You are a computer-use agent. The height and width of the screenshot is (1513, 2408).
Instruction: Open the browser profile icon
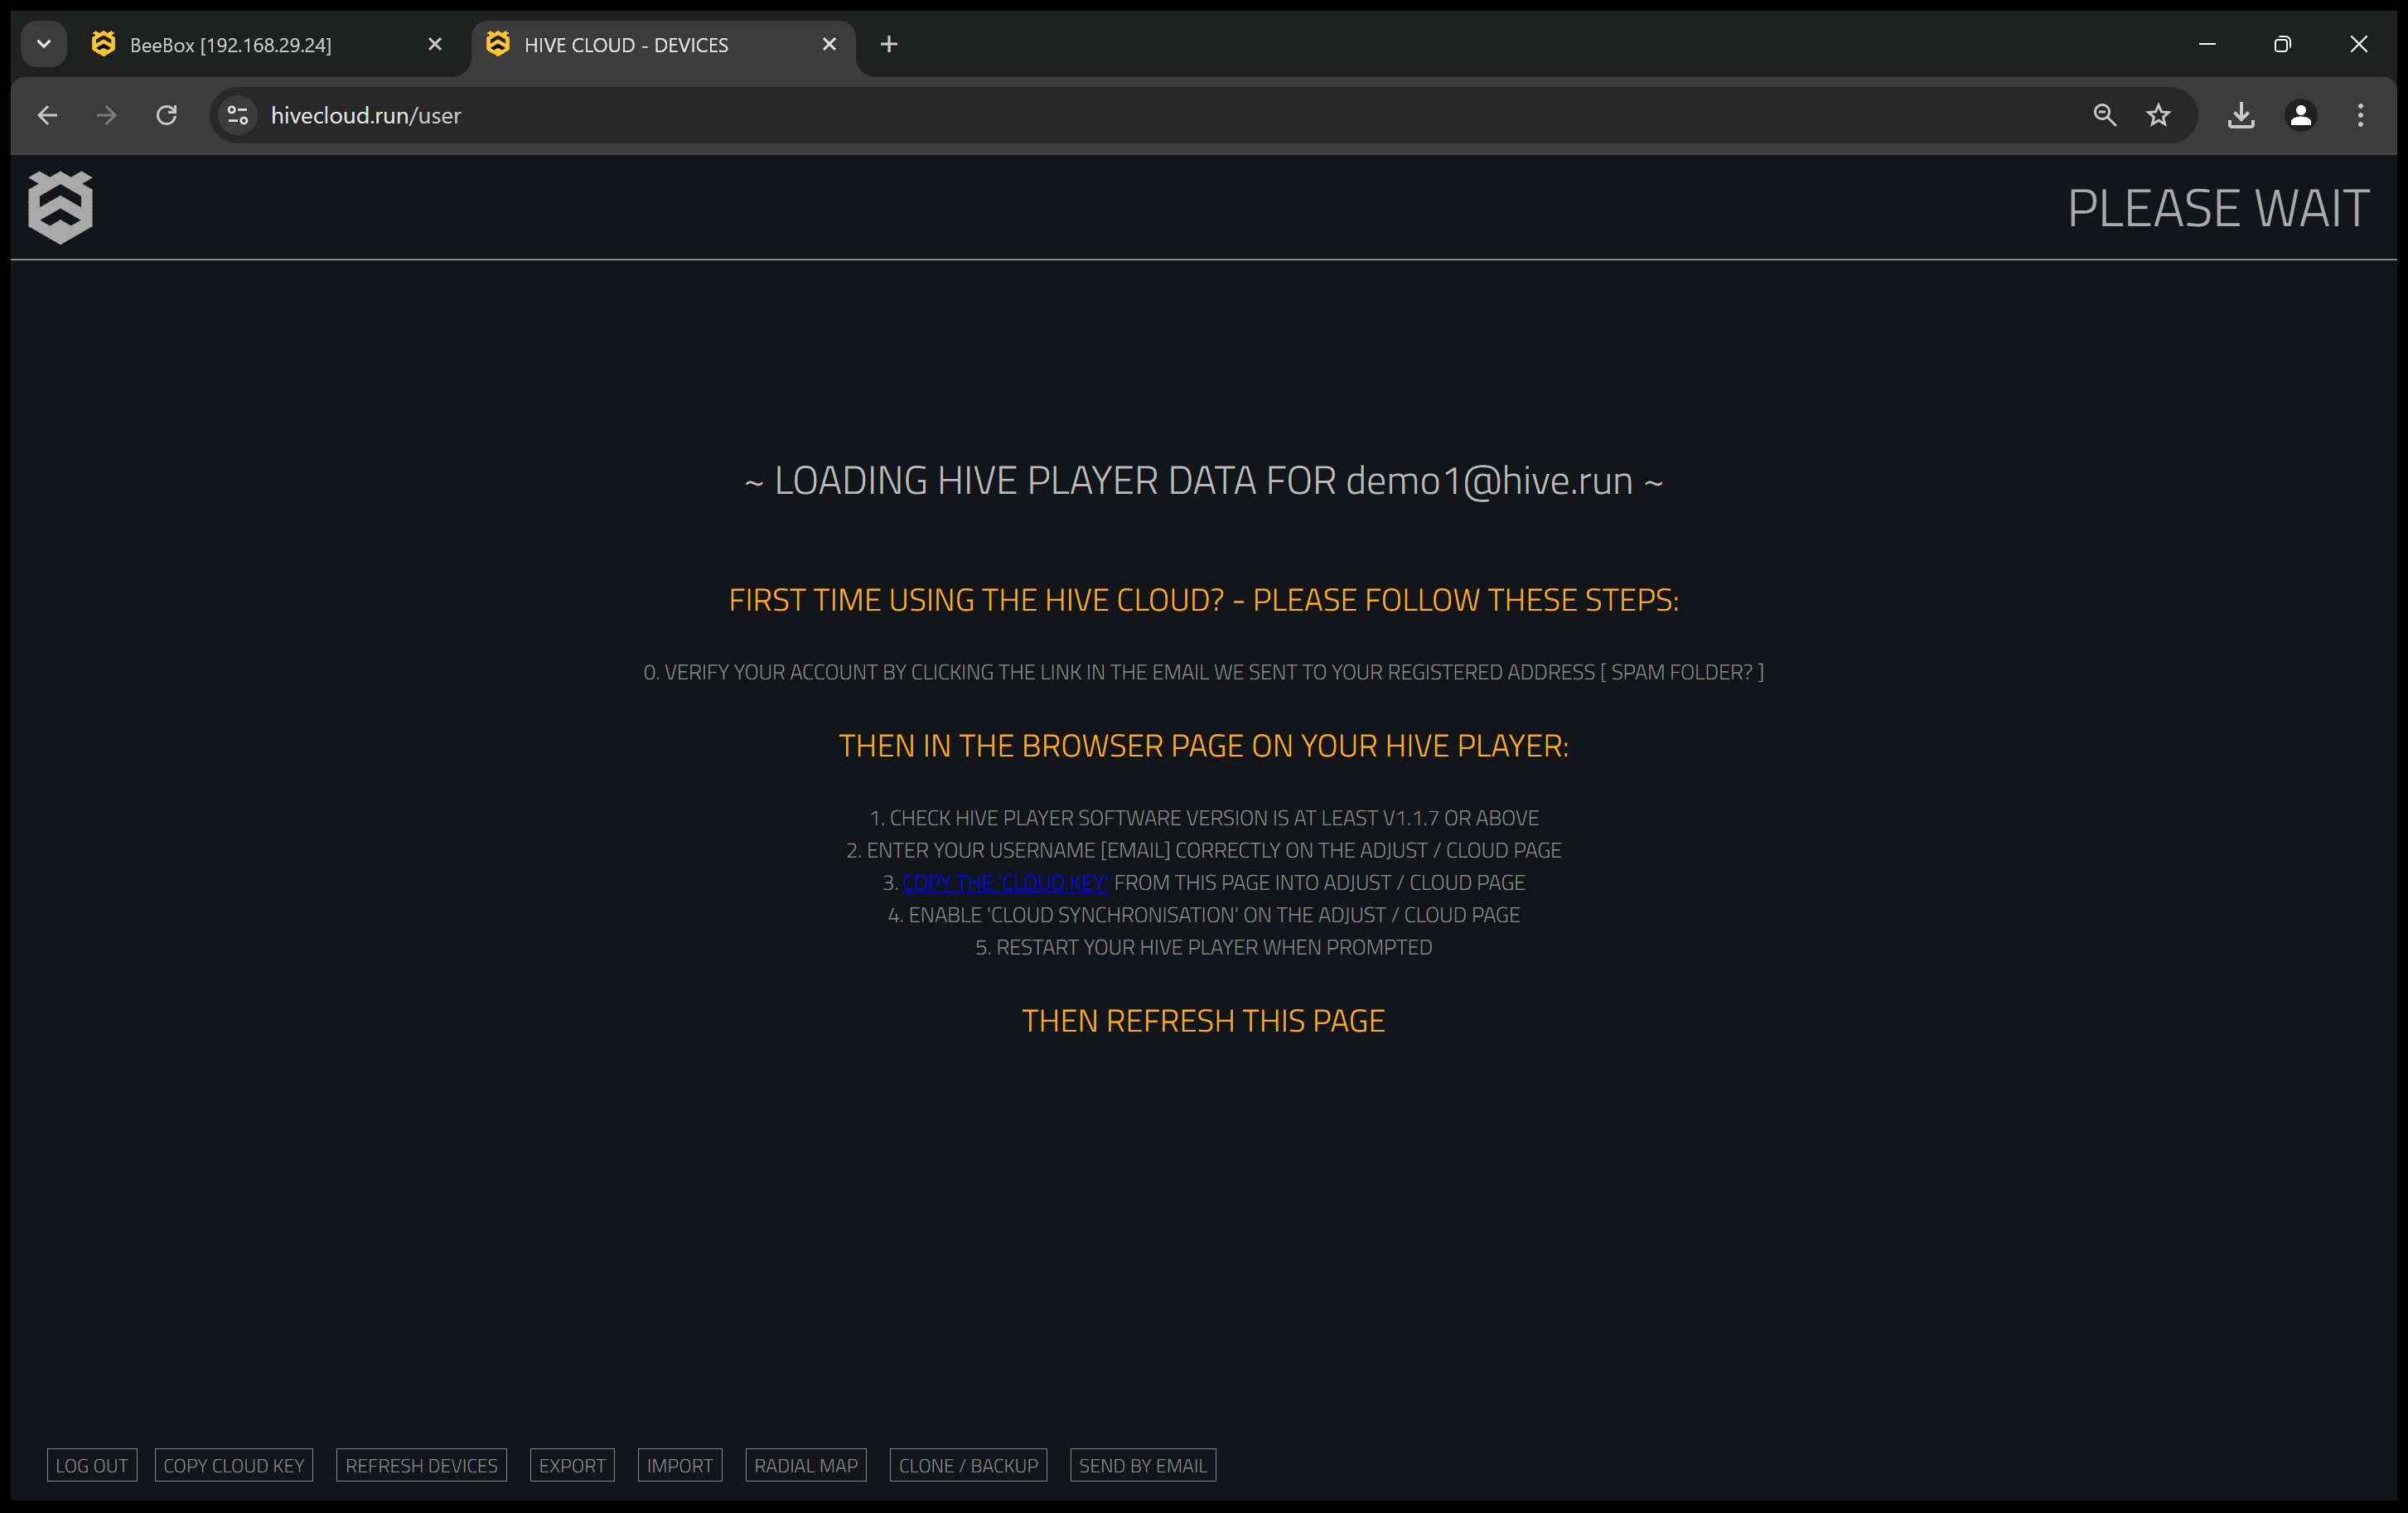coord(2301,115)
